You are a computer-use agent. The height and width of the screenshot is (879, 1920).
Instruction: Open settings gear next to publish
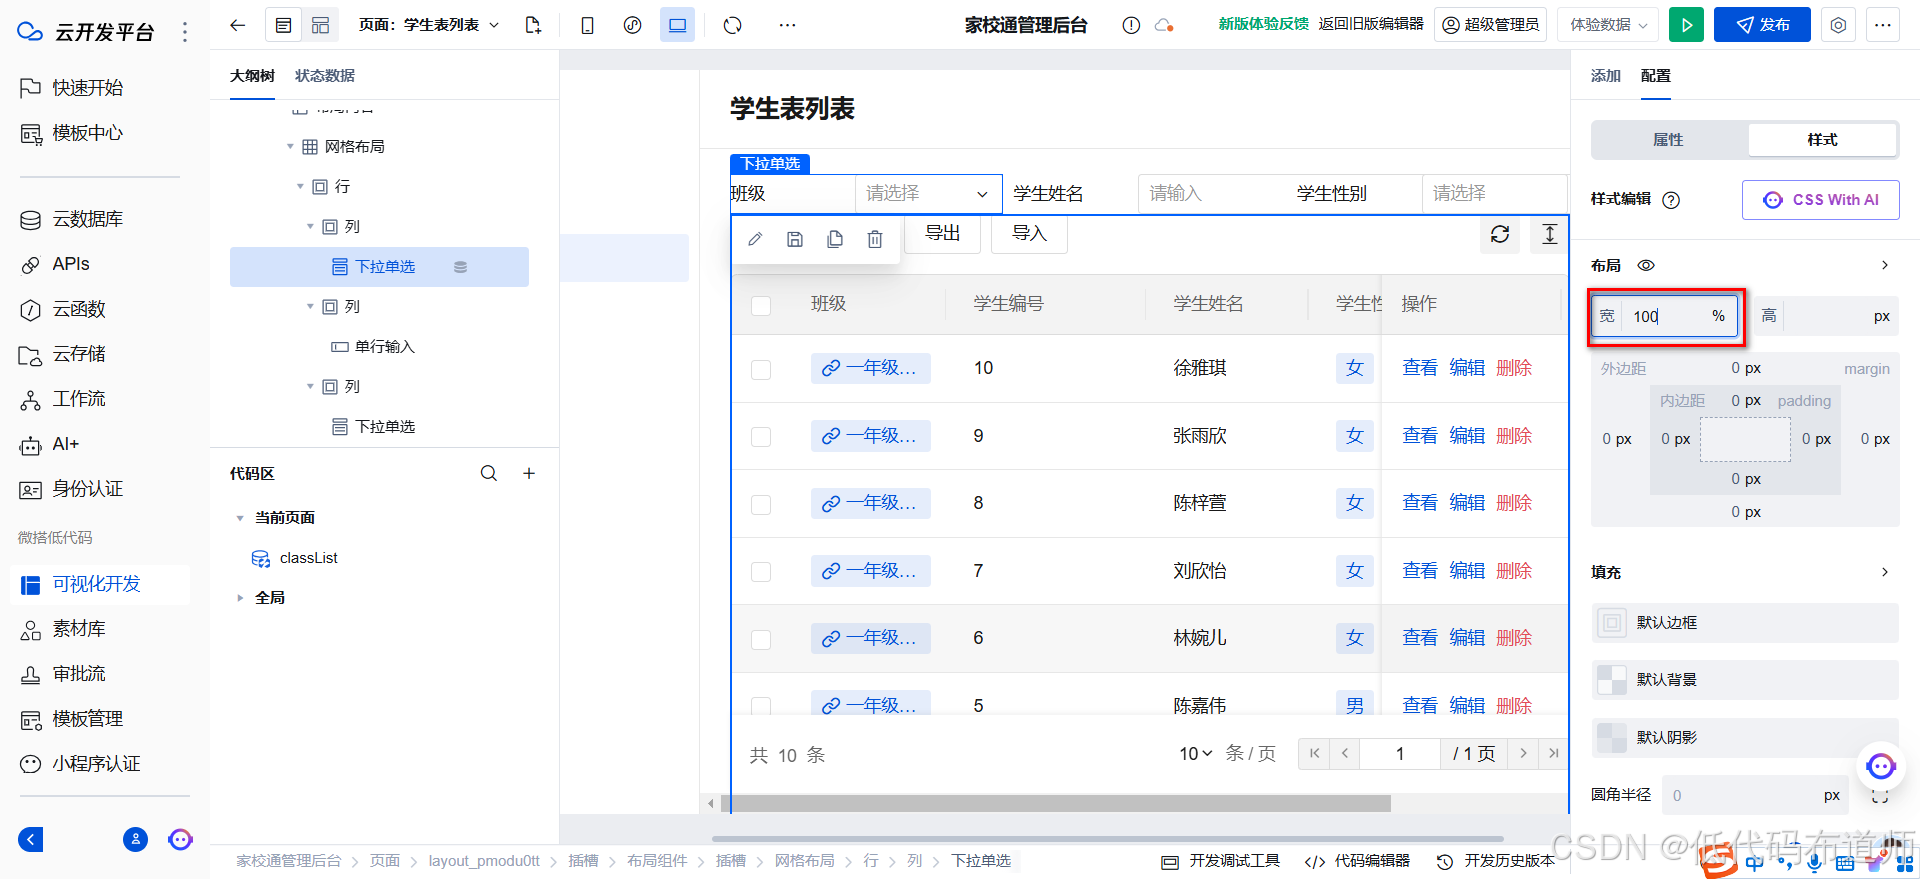(1838, 25)
